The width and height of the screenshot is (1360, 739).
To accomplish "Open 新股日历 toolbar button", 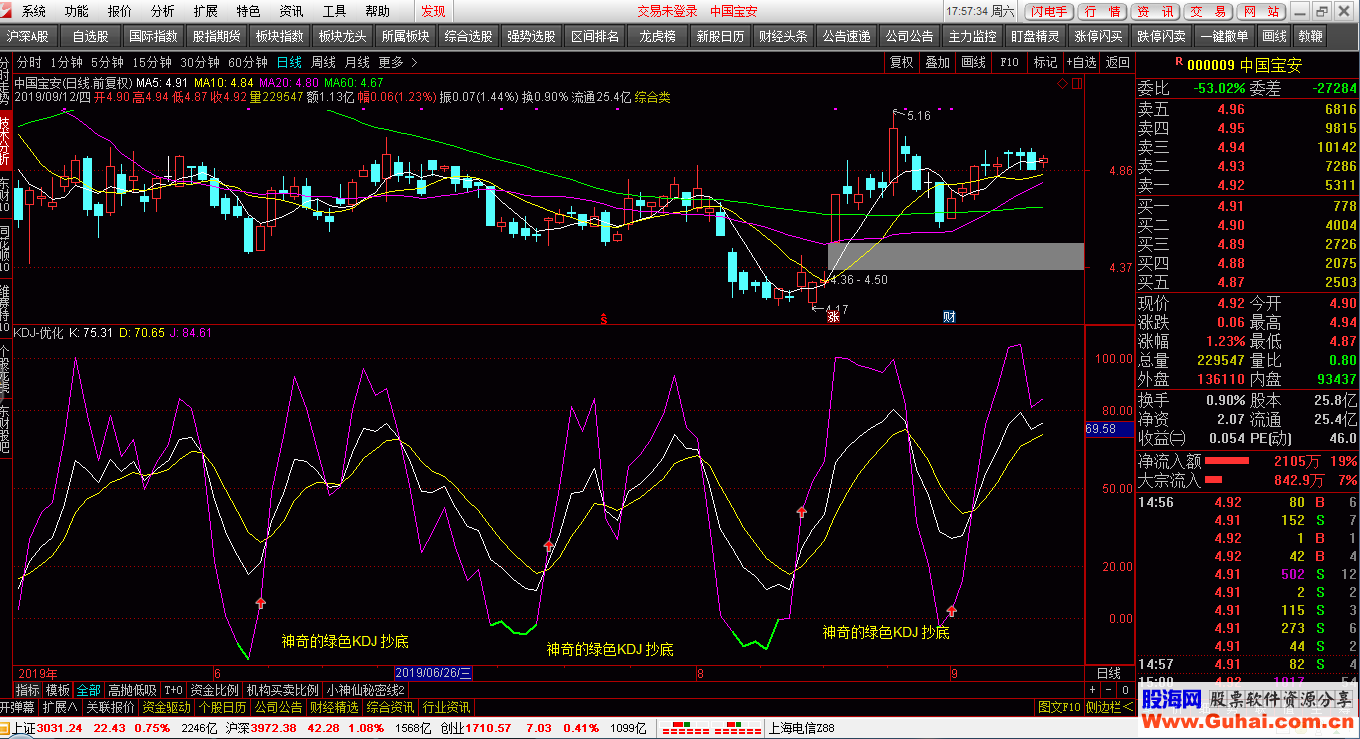I will point(721,36).
